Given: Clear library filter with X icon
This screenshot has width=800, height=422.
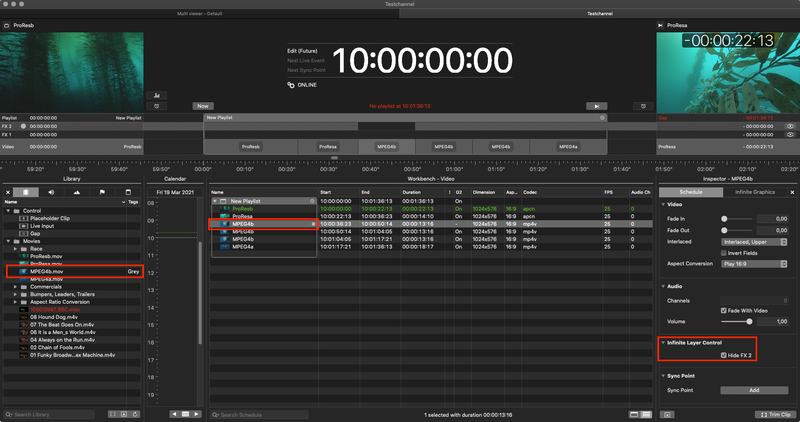Looking at the screenshot, I should 8,192.
